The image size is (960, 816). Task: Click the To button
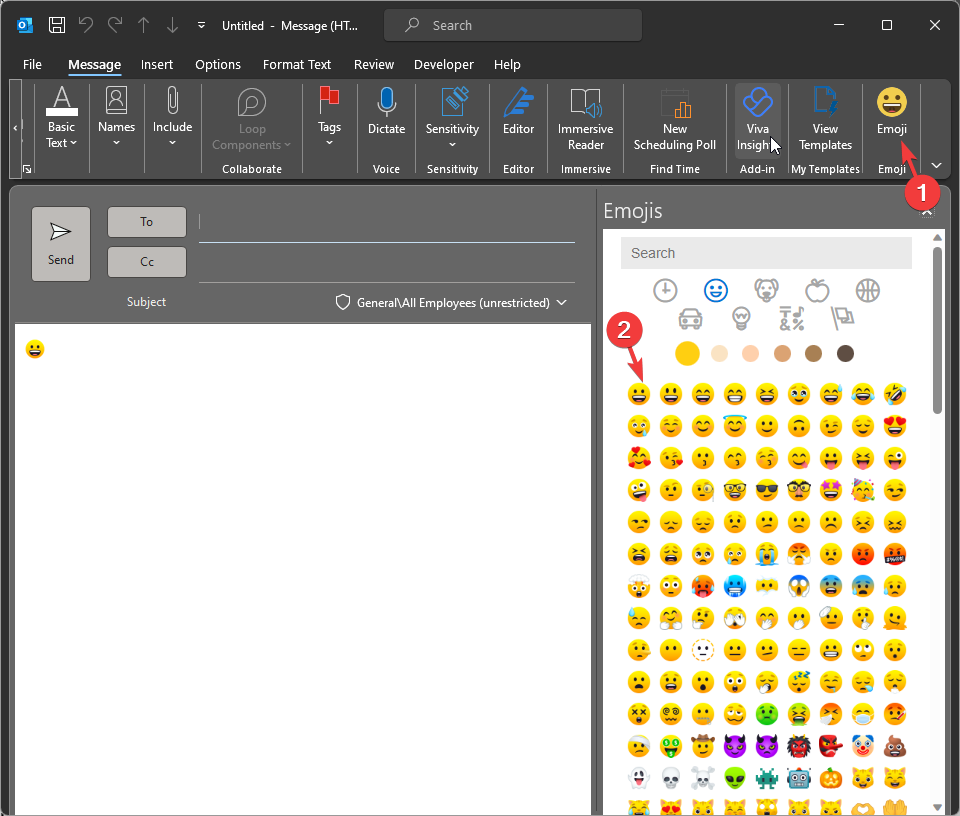coord(146,222)
